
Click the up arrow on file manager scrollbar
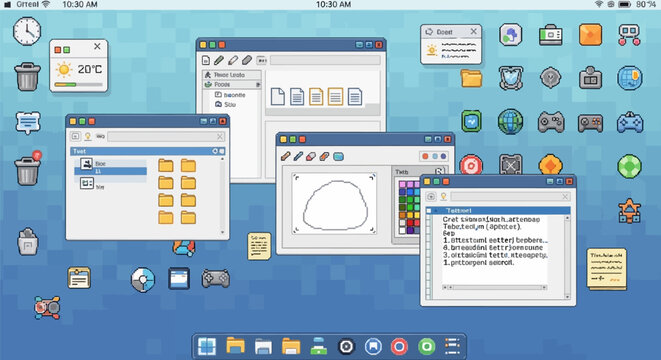pos(222,159)
